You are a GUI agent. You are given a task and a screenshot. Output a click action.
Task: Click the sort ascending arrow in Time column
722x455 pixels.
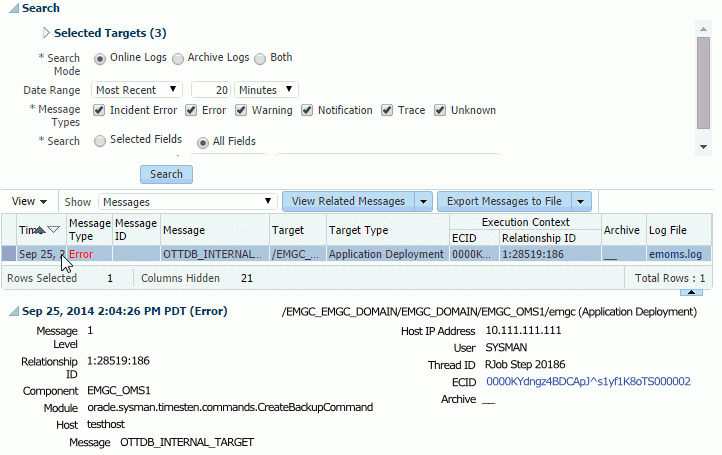point(41,230)
